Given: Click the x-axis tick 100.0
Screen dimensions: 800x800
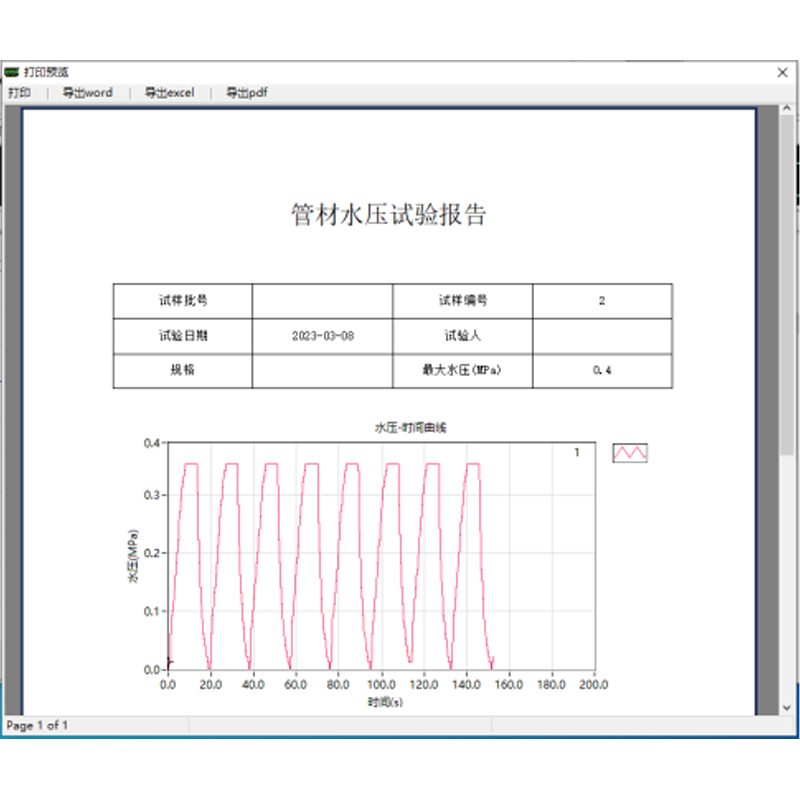Looking at the screenshot, I should (x=381, y=685).
